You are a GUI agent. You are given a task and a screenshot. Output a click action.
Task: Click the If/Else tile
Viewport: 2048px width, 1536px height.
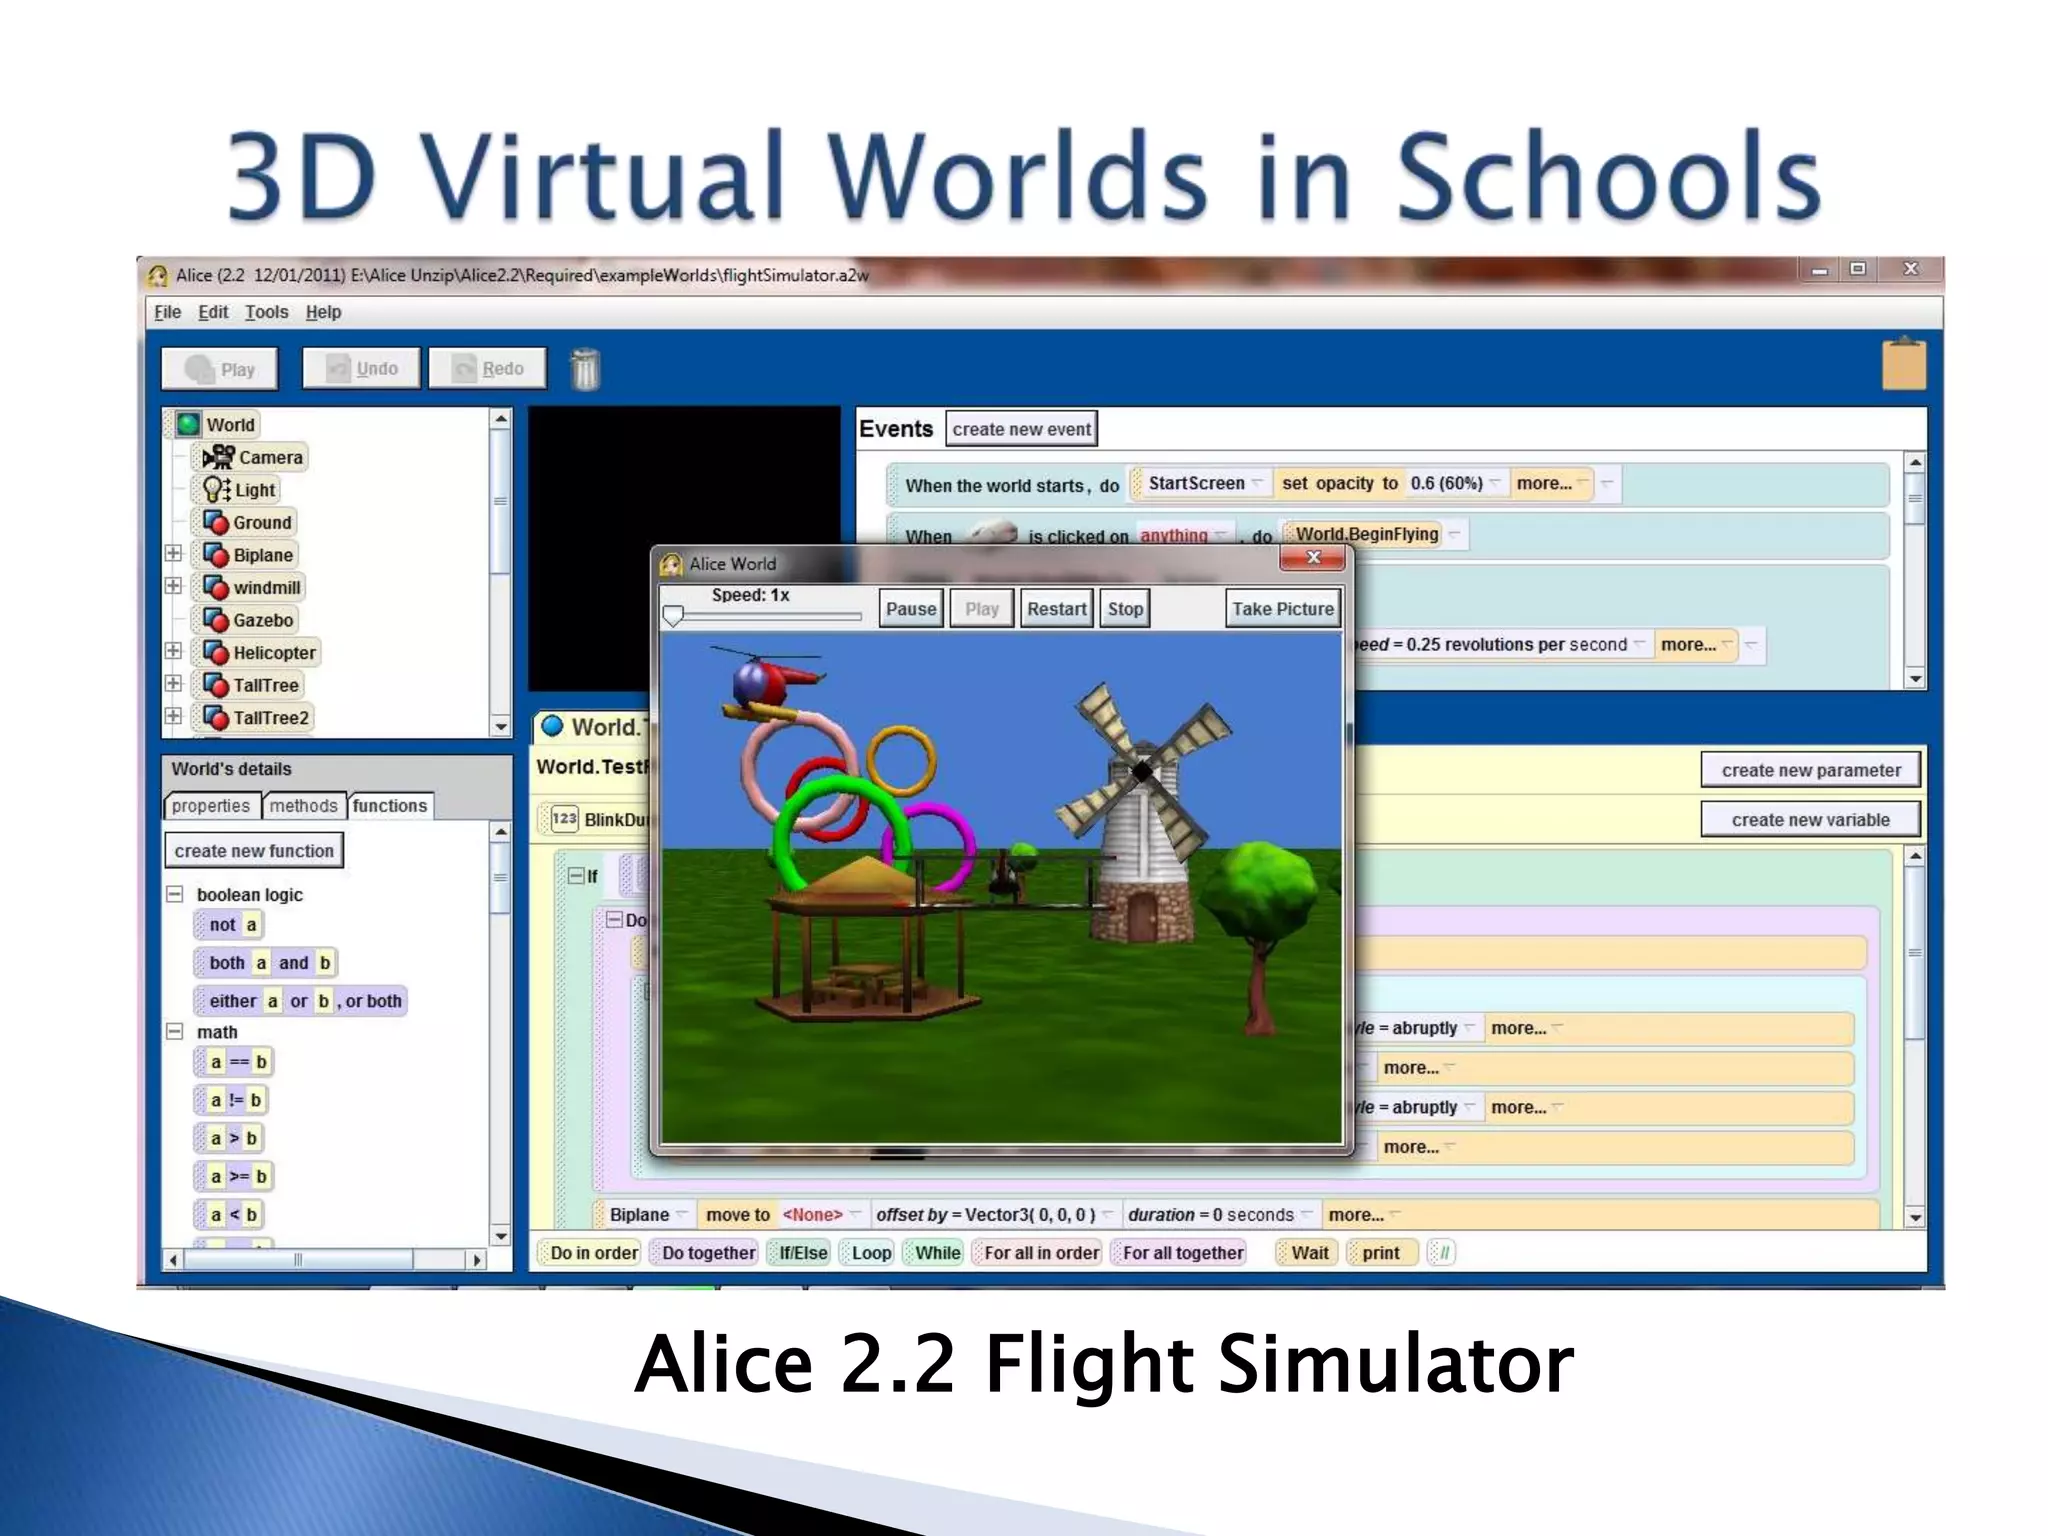click(798, 1252)
